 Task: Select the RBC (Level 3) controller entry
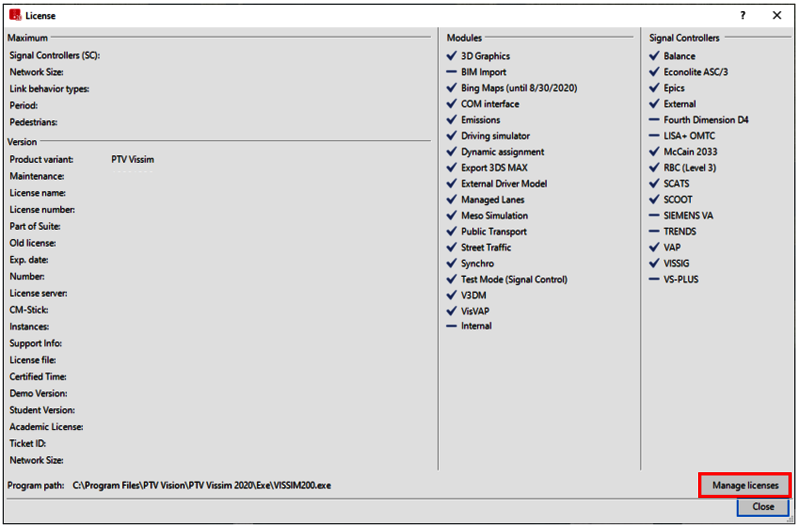click(689, 168)
